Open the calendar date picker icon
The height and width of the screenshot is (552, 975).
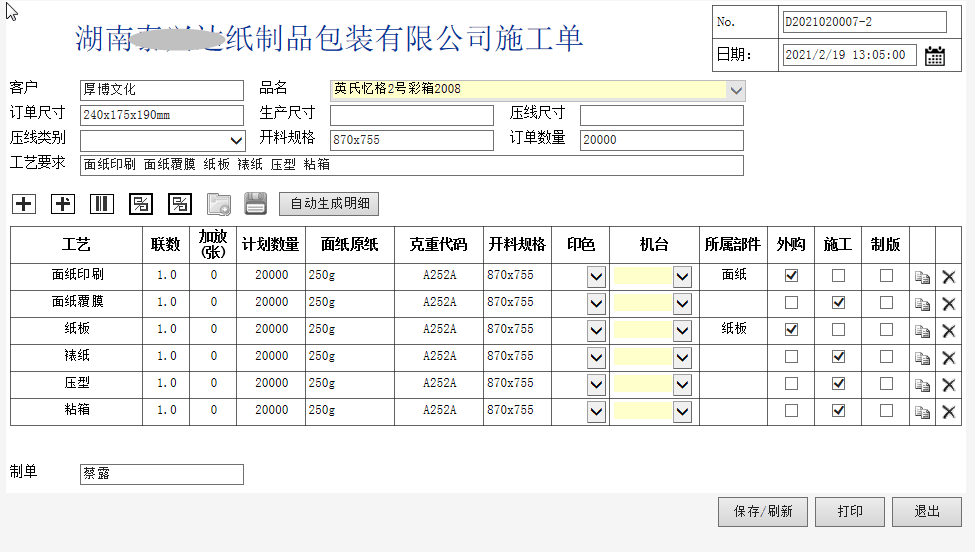[935, 56]
